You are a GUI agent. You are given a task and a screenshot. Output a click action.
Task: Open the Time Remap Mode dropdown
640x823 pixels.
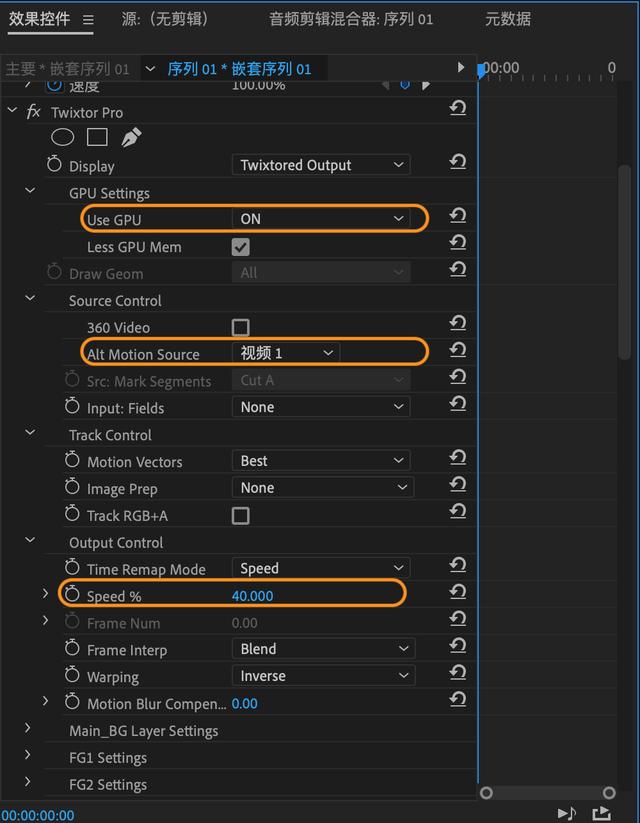[x=321, y=568]
